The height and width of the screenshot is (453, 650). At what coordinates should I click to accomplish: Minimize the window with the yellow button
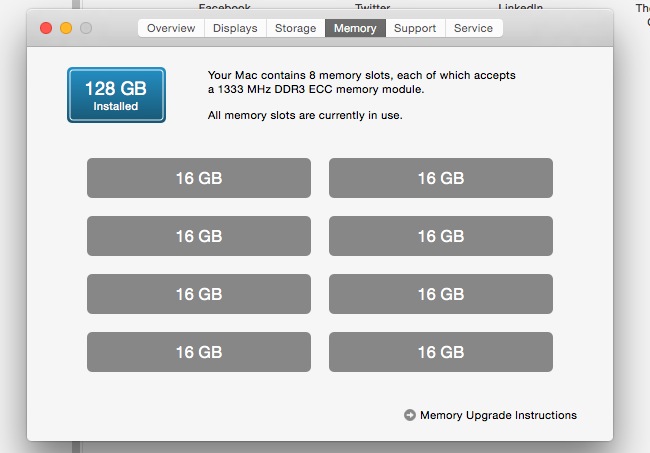(x=66, y=28)
